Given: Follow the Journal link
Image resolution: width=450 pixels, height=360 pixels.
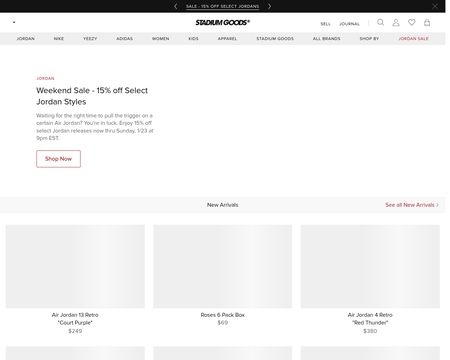Looking at the screenshot, I should (x=349, y=24).
